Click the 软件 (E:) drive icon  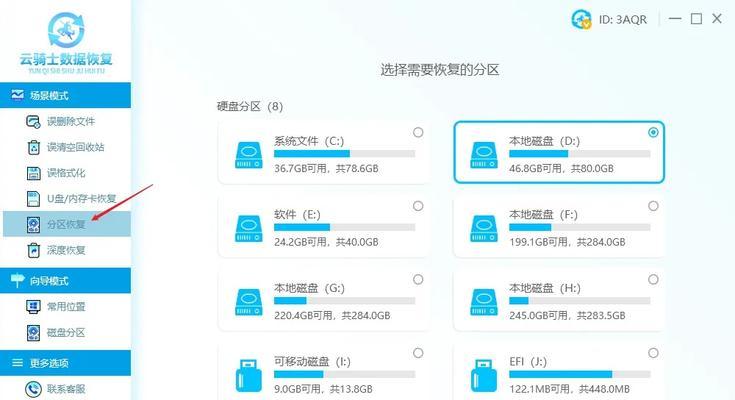(x=248, y=229)
